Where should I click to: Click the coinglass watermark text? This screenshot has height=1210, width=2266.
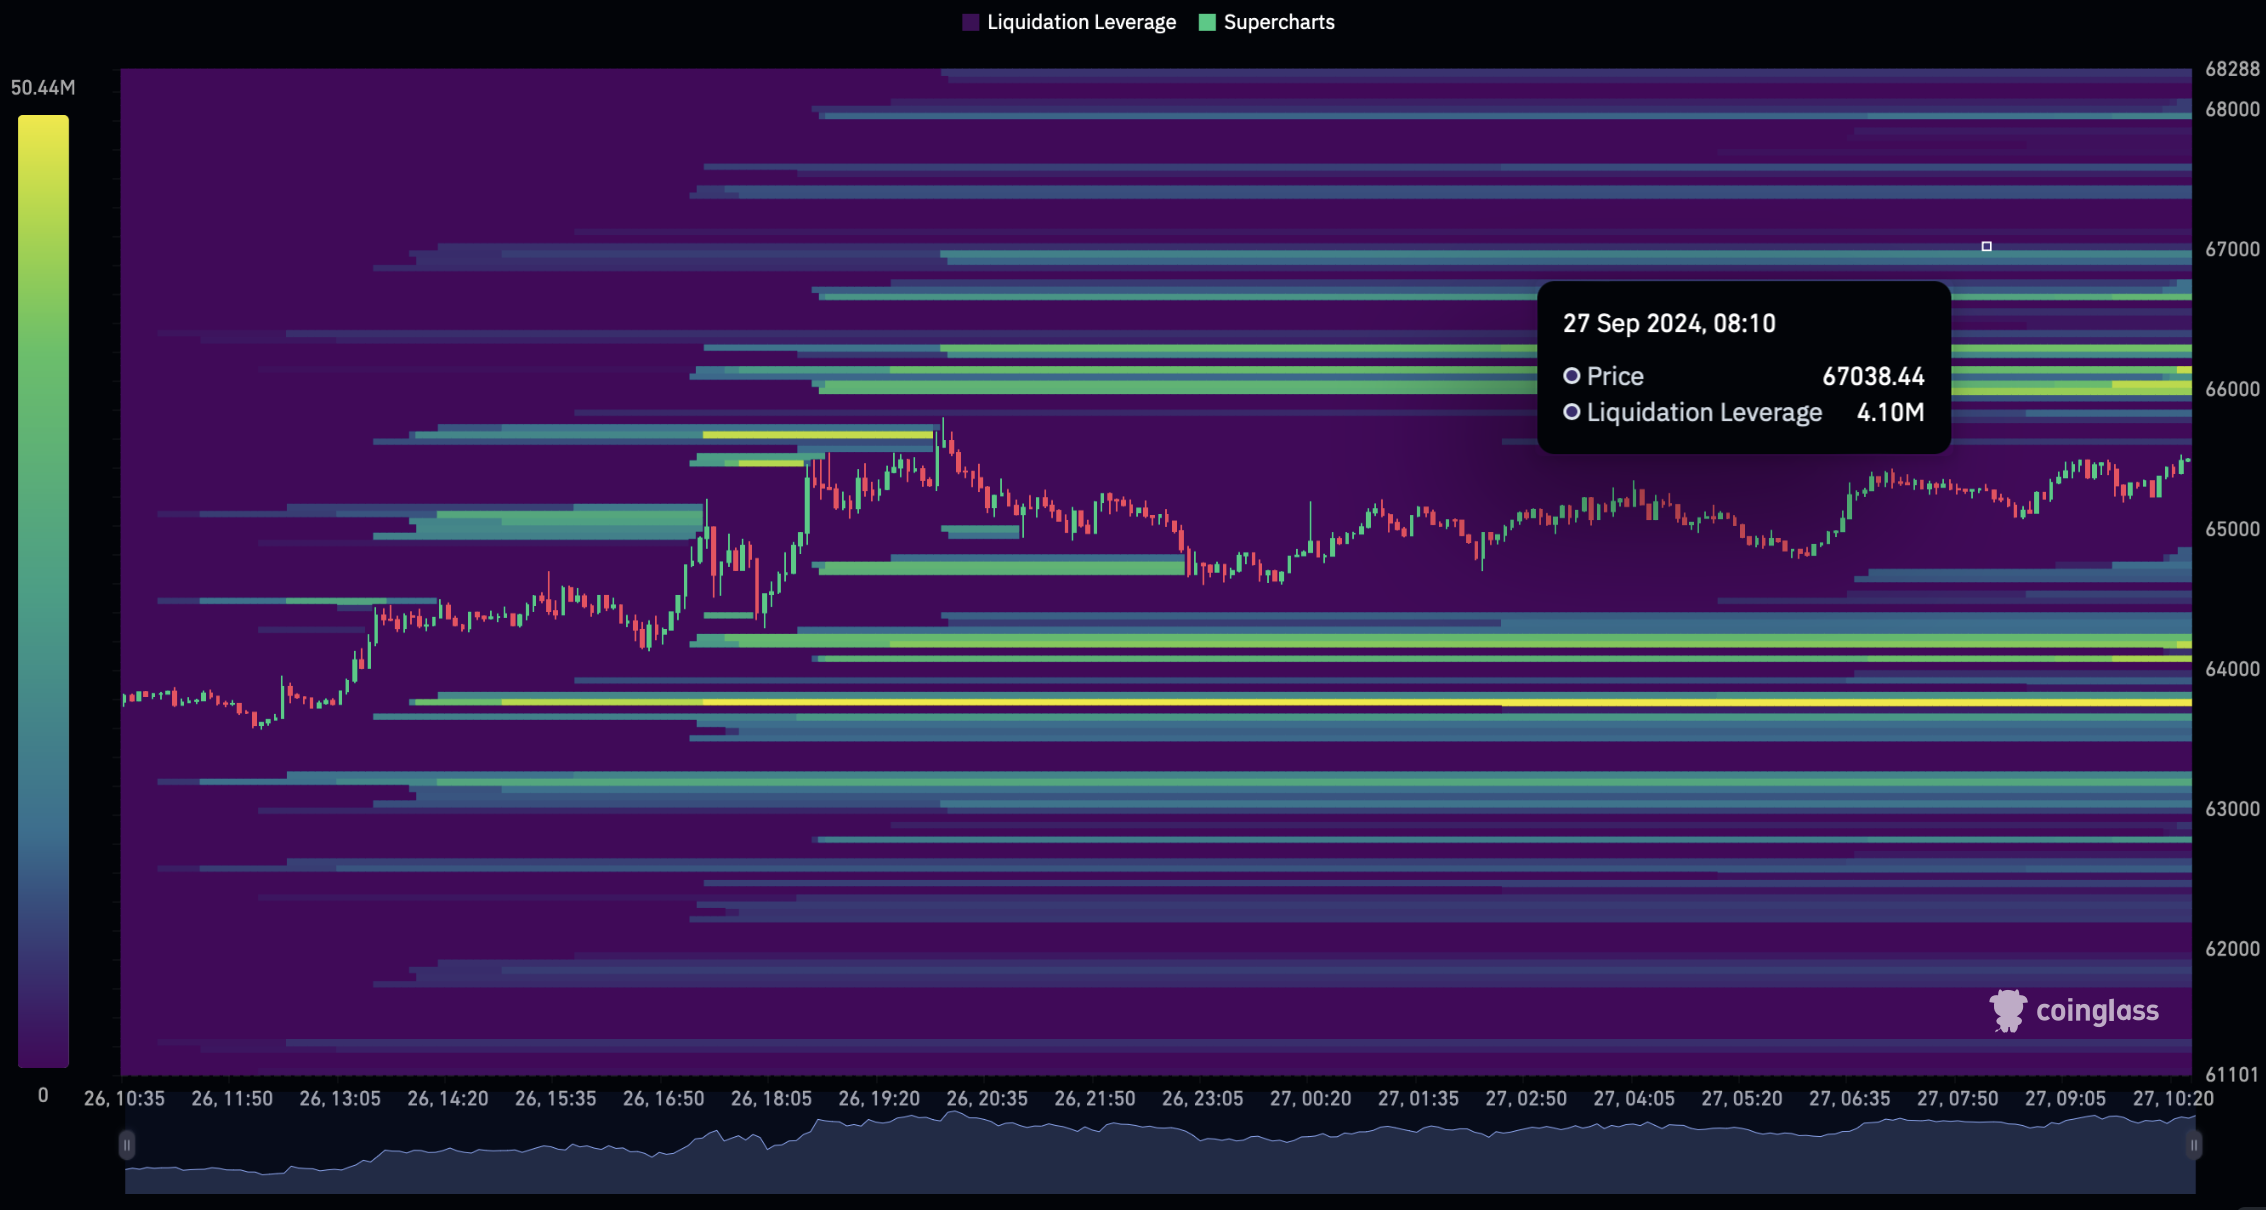click(2097, 1011)
